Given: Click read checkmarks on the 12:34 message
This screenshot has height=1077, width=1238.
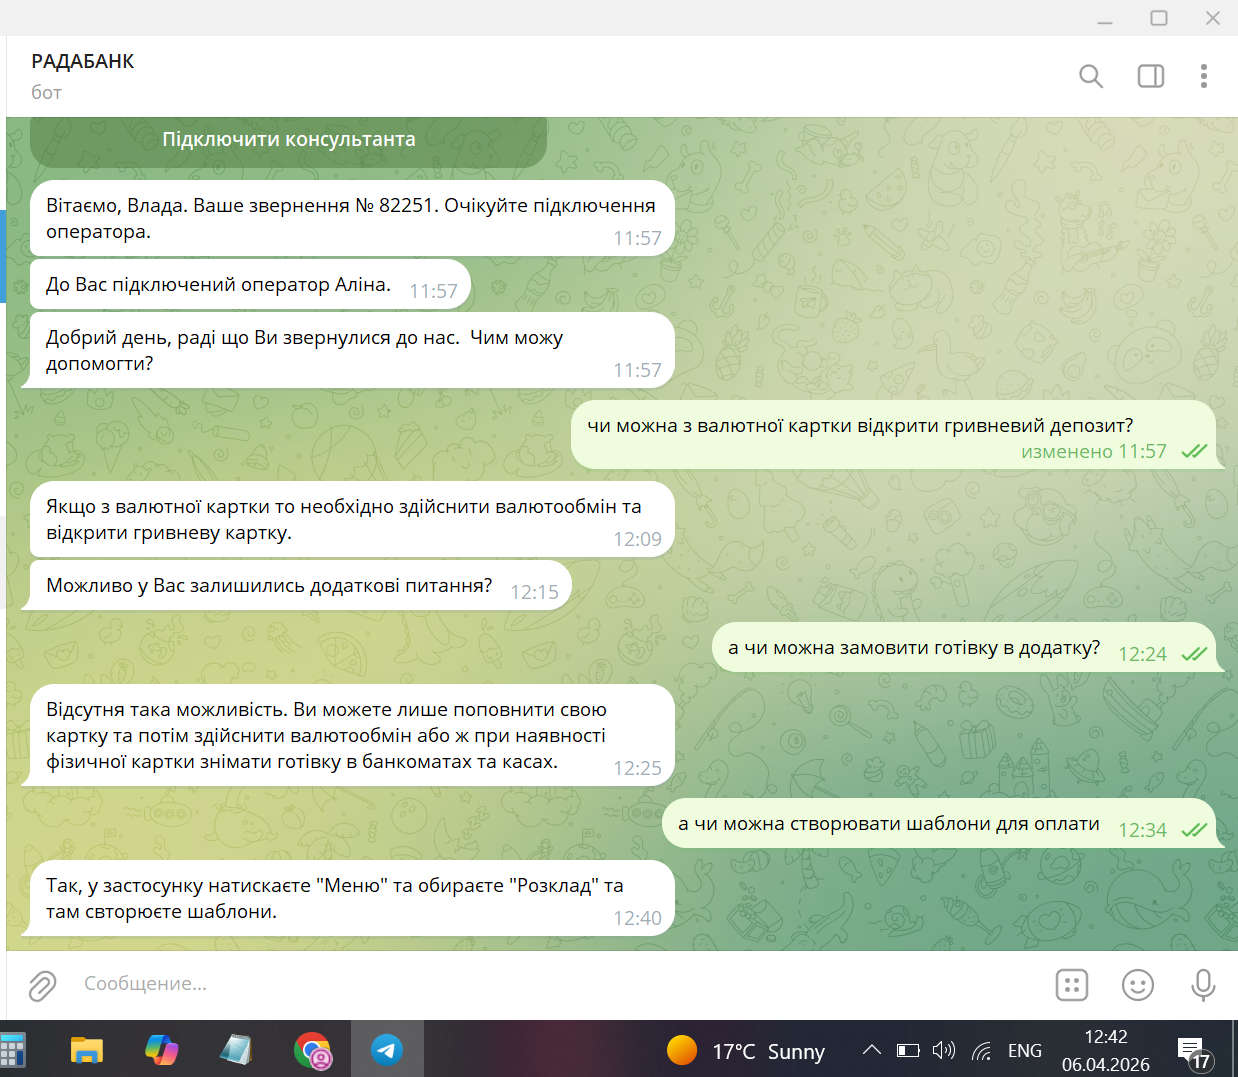Looking at the screenshot, I should coord(1194,830).
